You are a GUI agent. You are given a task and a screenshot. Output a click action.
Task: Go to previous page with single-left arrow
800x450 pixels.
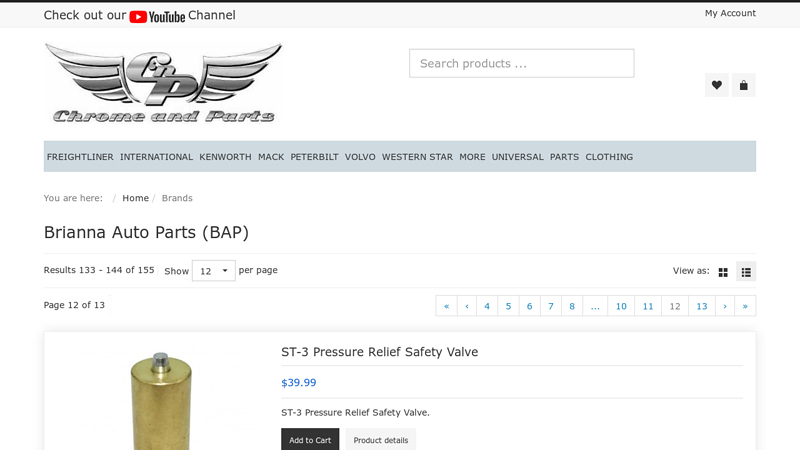pyautogui.click(x=467, y=306)
